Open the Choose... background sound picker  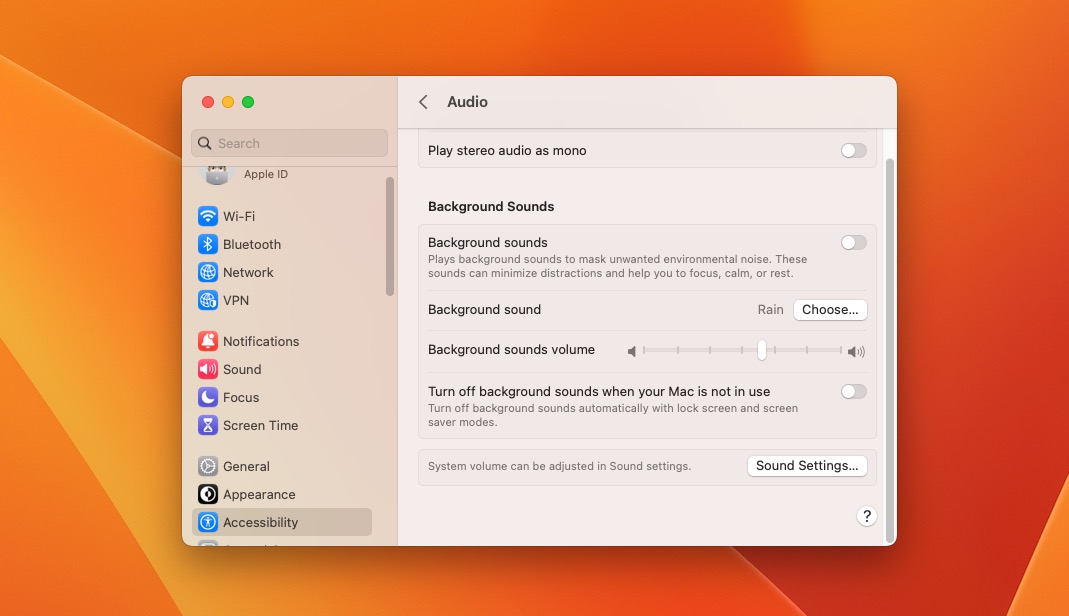point(830,310)
